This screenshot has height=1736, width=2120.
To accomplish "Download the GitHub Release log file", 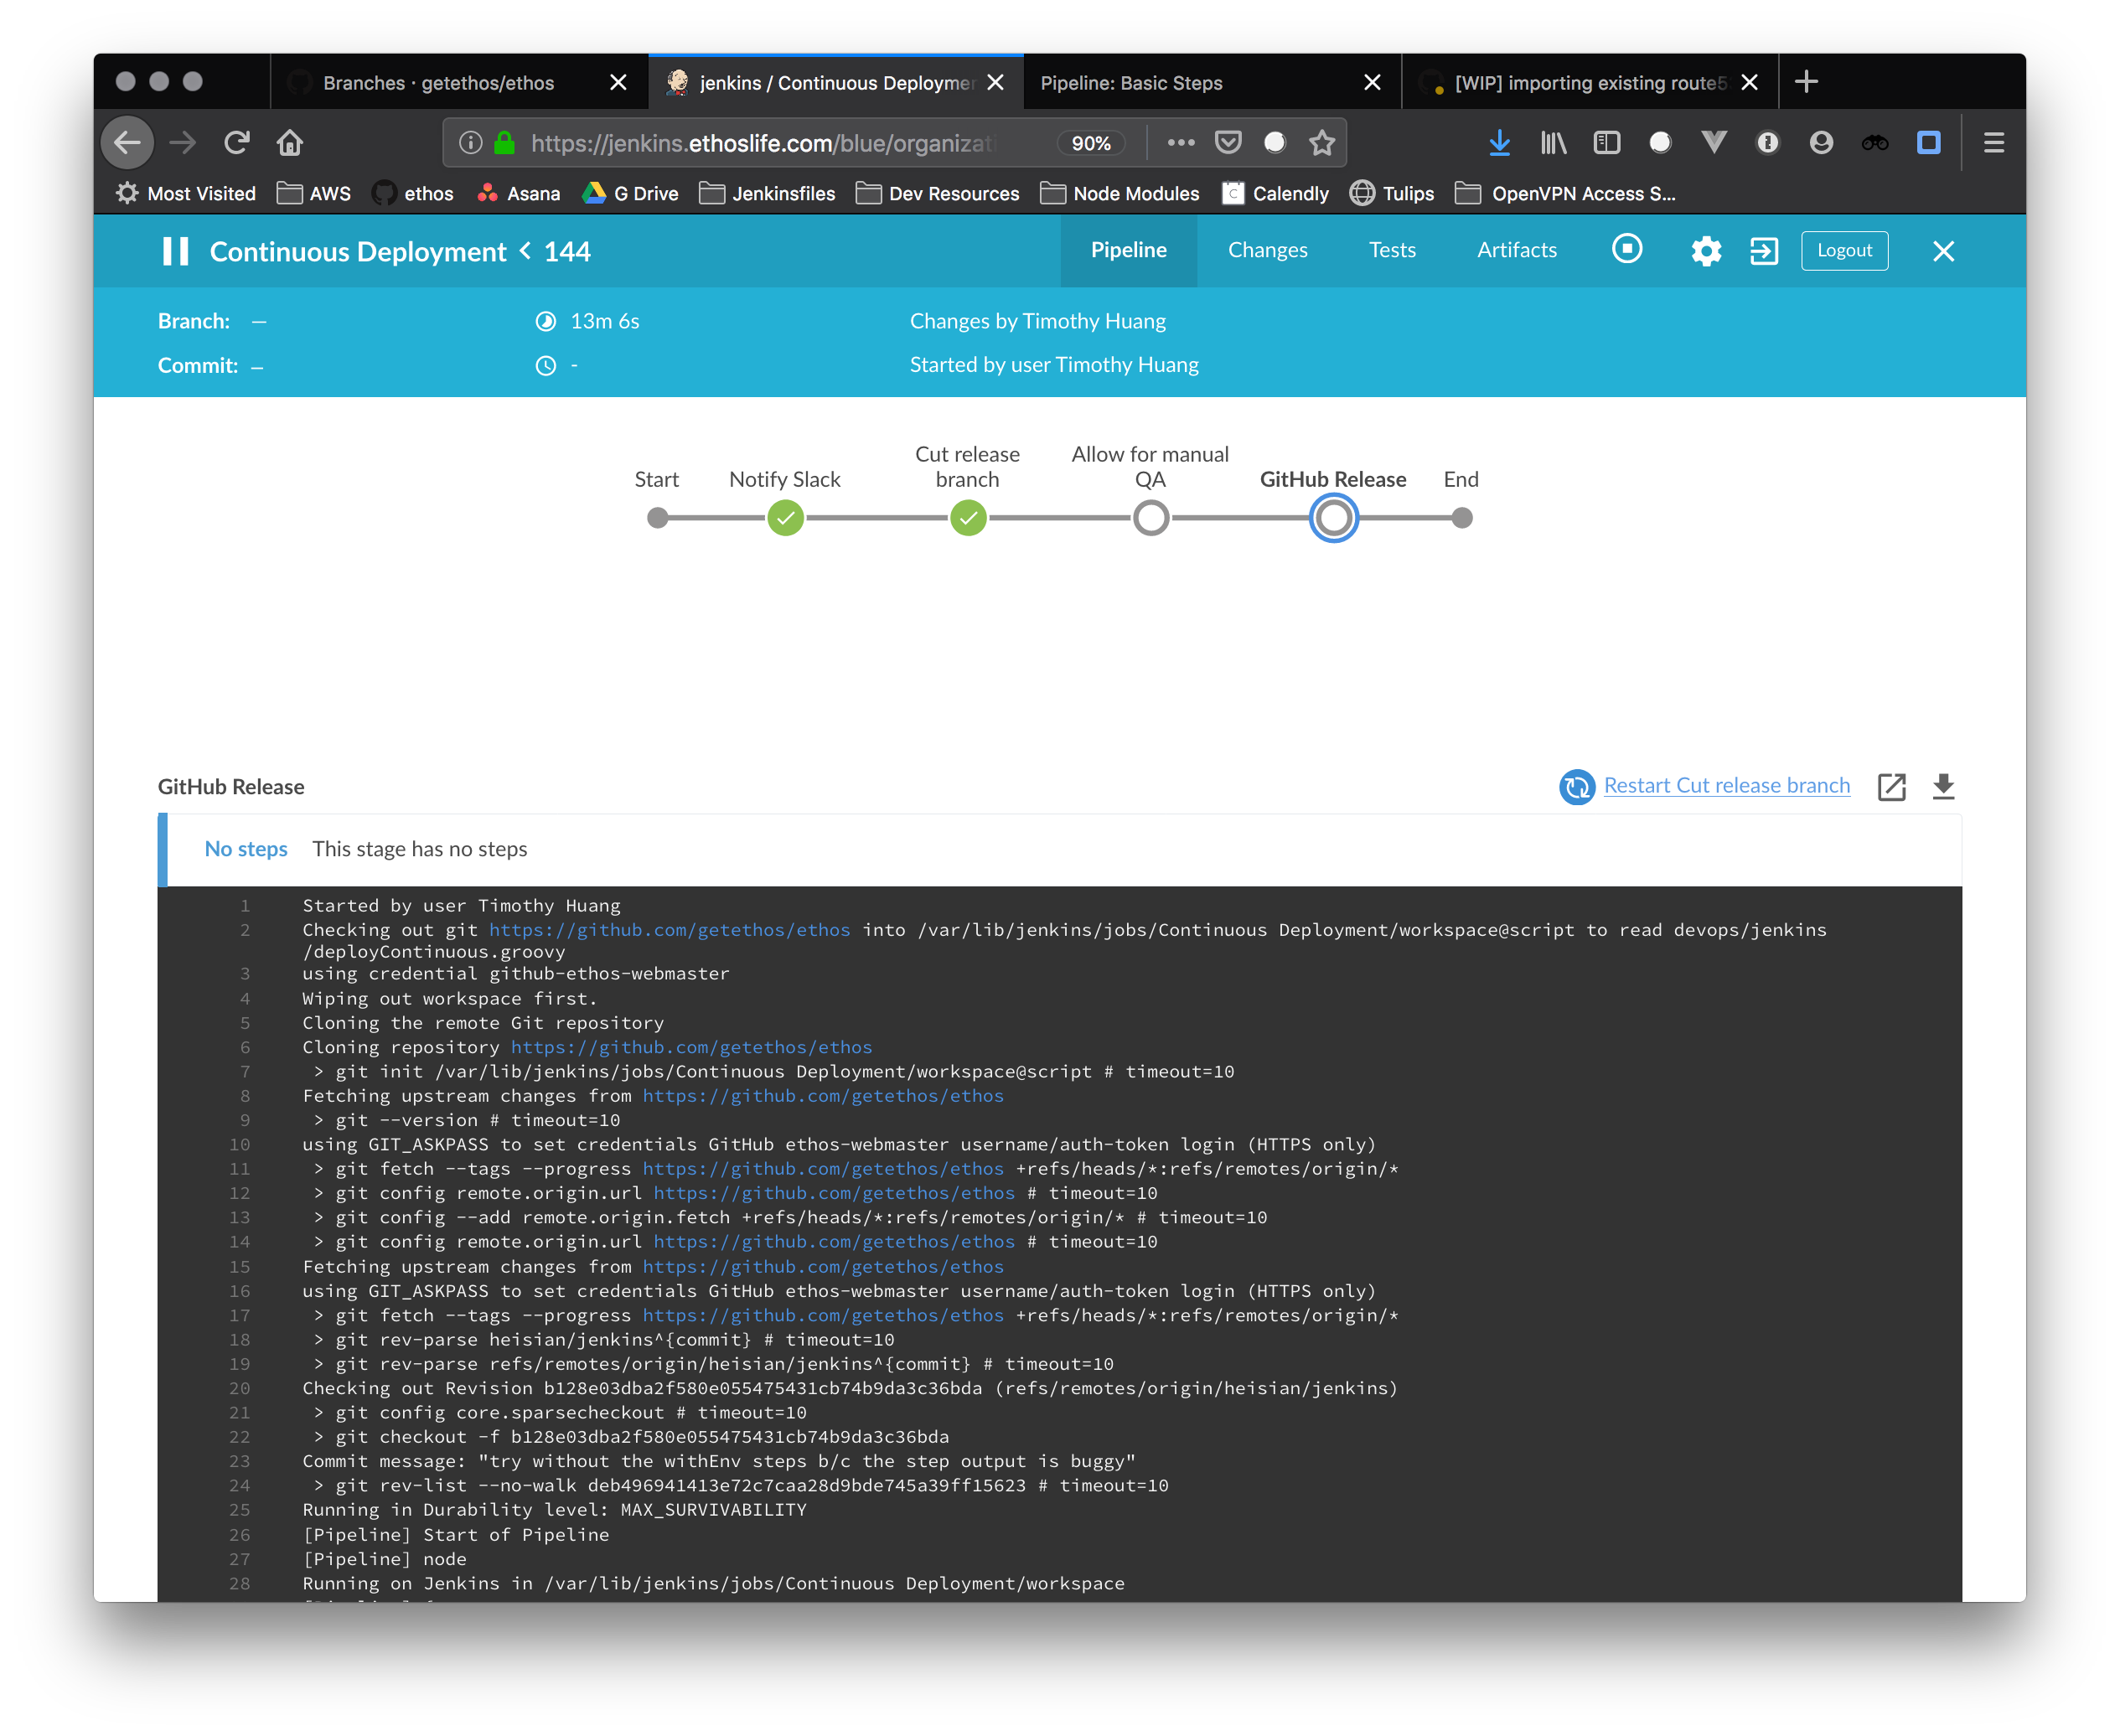I will (x=1943, y=787).
